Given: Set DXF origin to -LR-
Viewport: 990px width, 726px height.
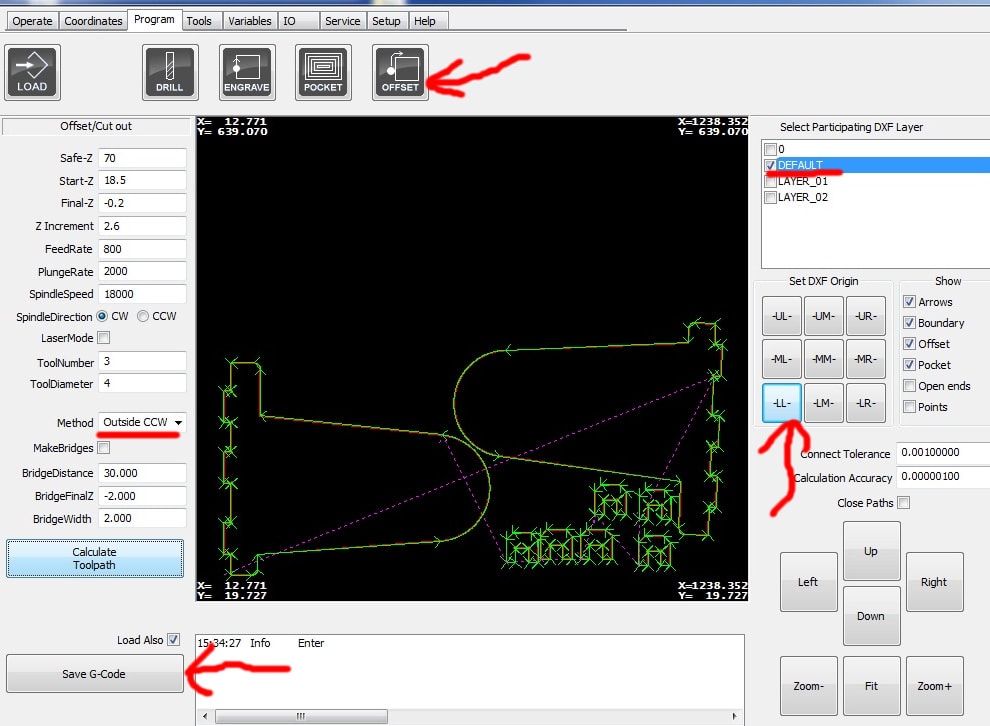Looking at the screenshot, I should tap(866, 403).
